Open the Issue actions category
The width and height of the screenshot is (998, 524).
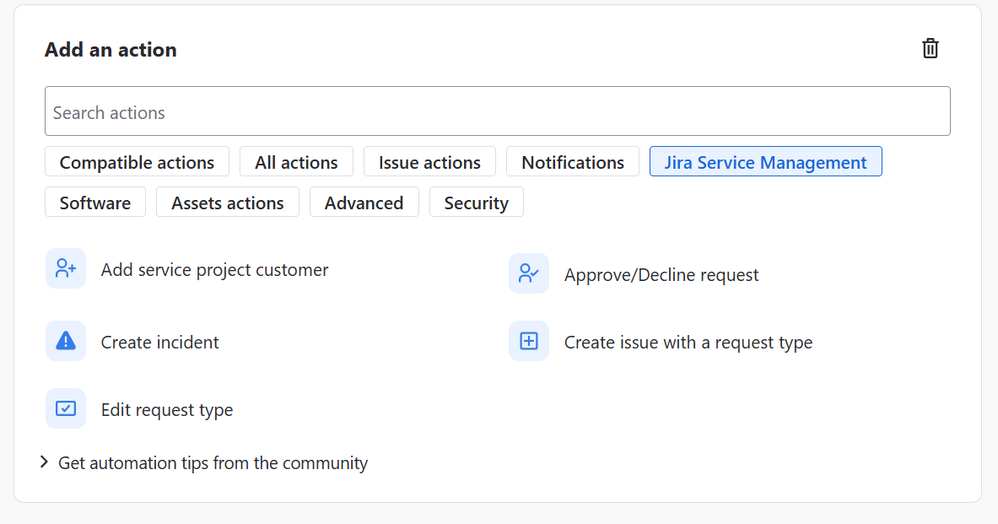tap(430, 162)
